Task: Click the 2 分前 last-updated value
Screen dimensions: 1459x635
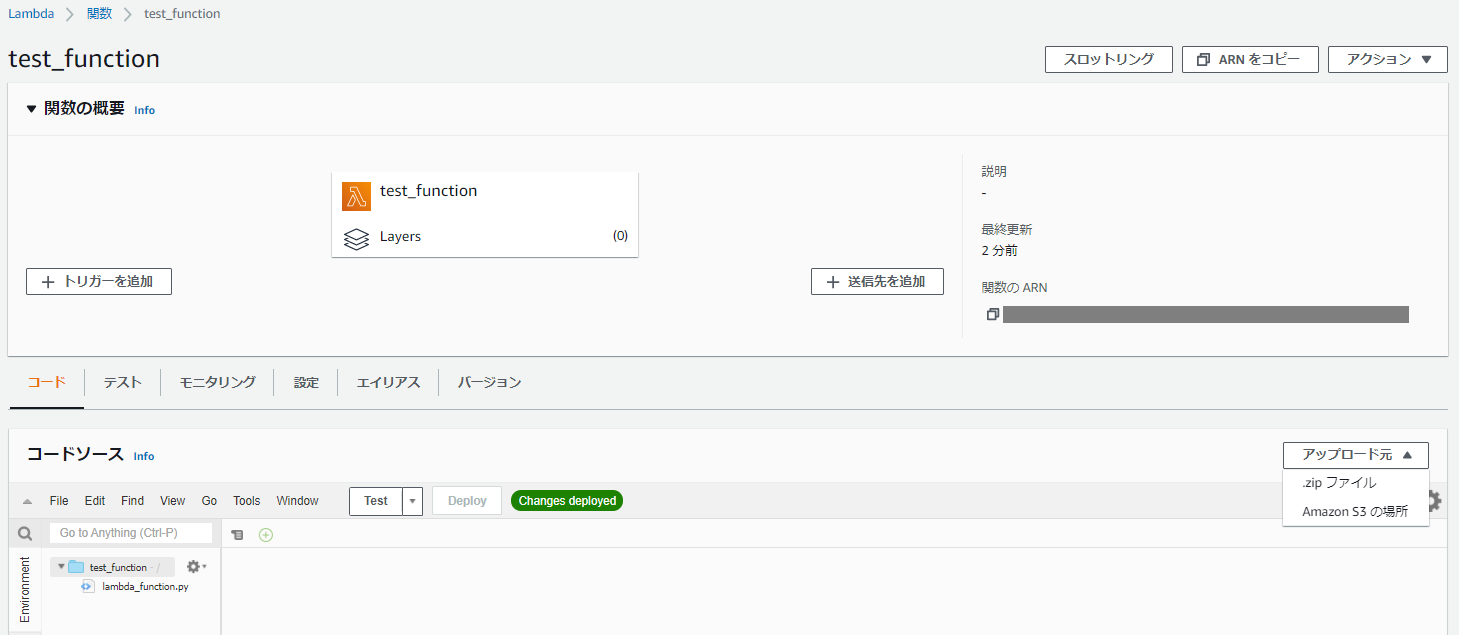Action: (x=1000, y=251)
